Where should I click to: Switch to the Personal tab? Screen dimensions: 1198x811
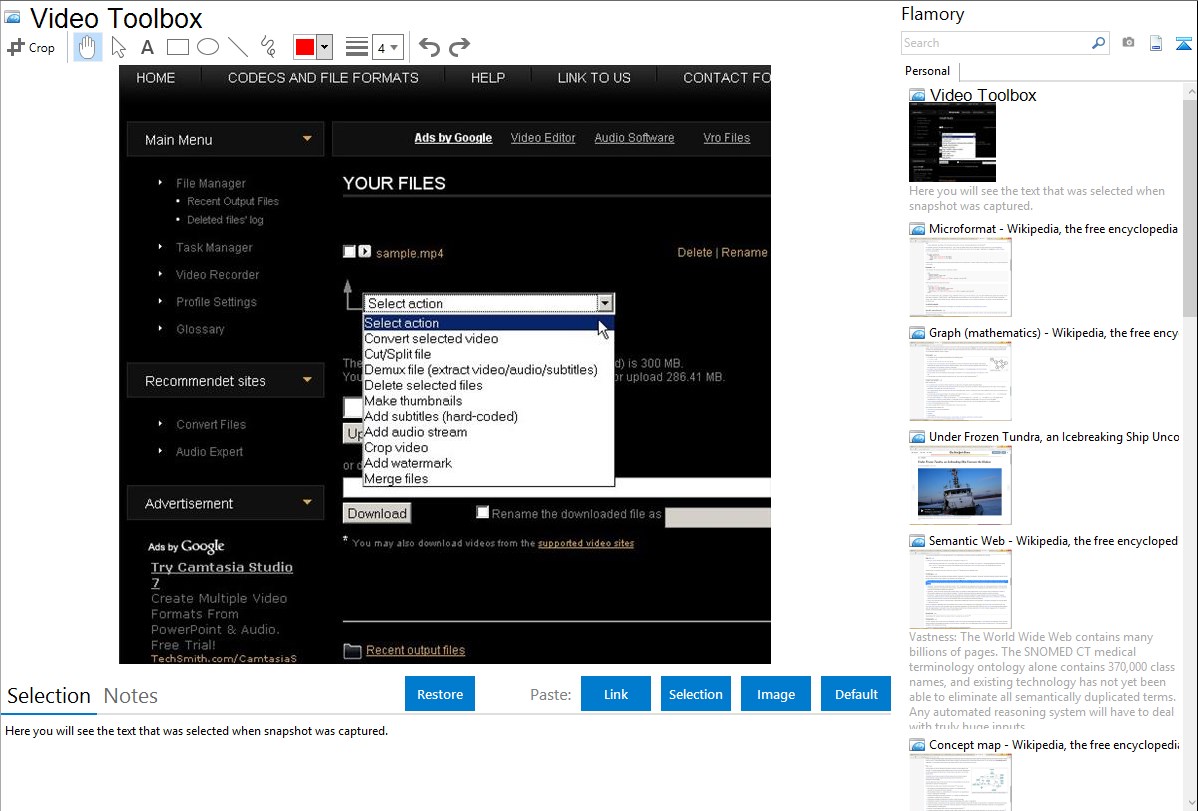927,71
